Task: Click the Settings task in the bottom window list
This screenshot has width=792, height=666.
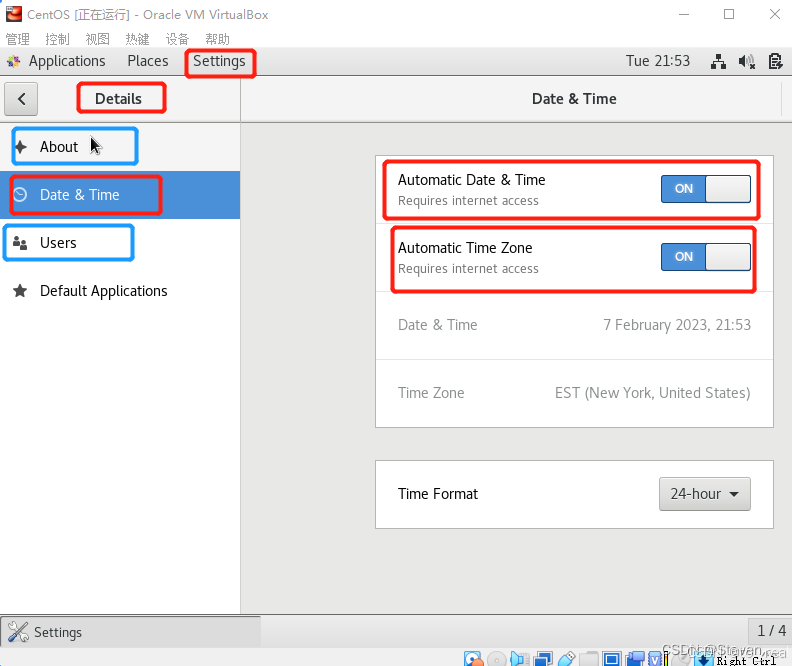Action: 131,632
